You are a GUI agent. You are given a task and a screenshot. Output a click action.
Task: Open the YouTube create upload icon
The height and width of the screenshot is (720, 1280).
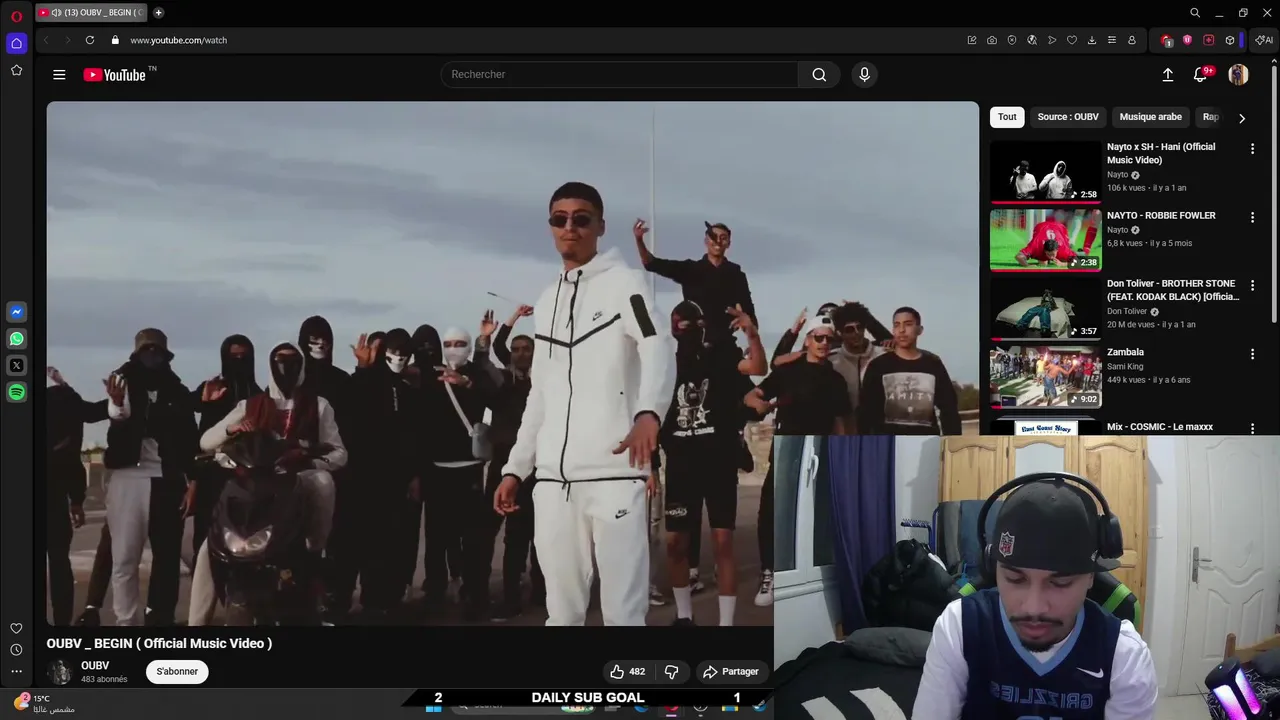coord(1167,74)
